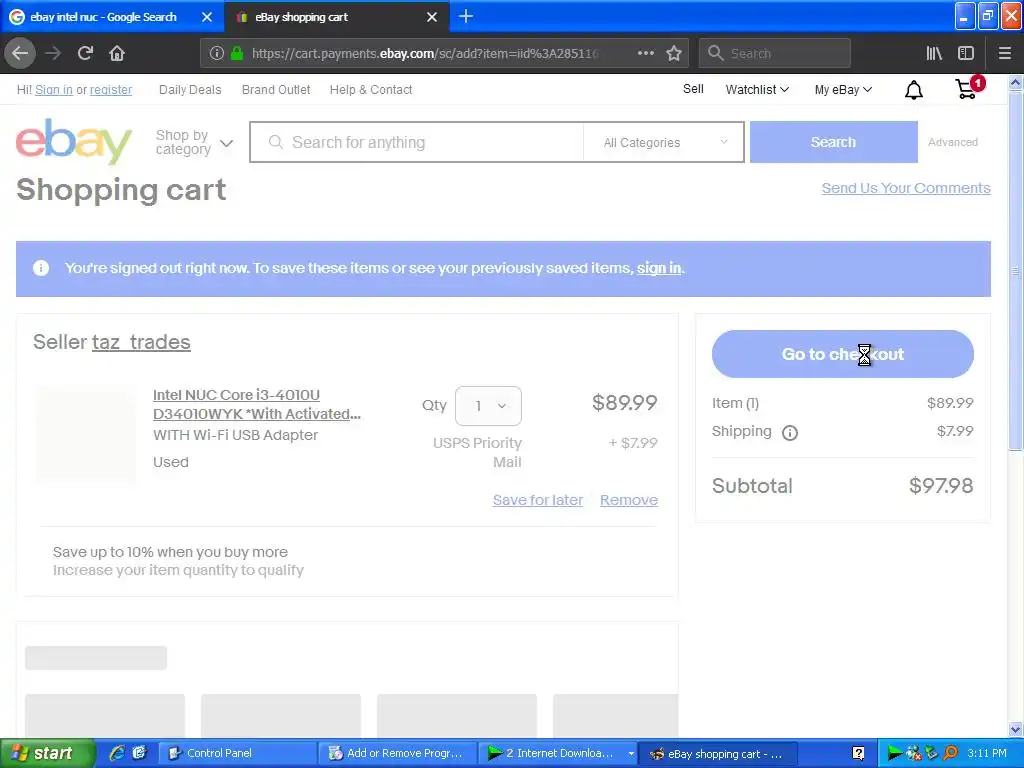Click the $97.98 subtotal amount
The width and height of the screenshot is (1024, 768).
pyautogui.click(x=941, y=486)
